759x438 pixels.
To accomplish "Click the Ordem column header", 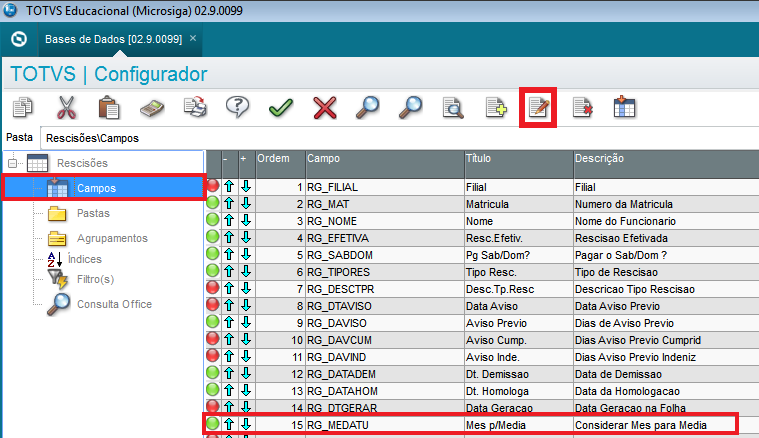I will click(x=280, y=164).
